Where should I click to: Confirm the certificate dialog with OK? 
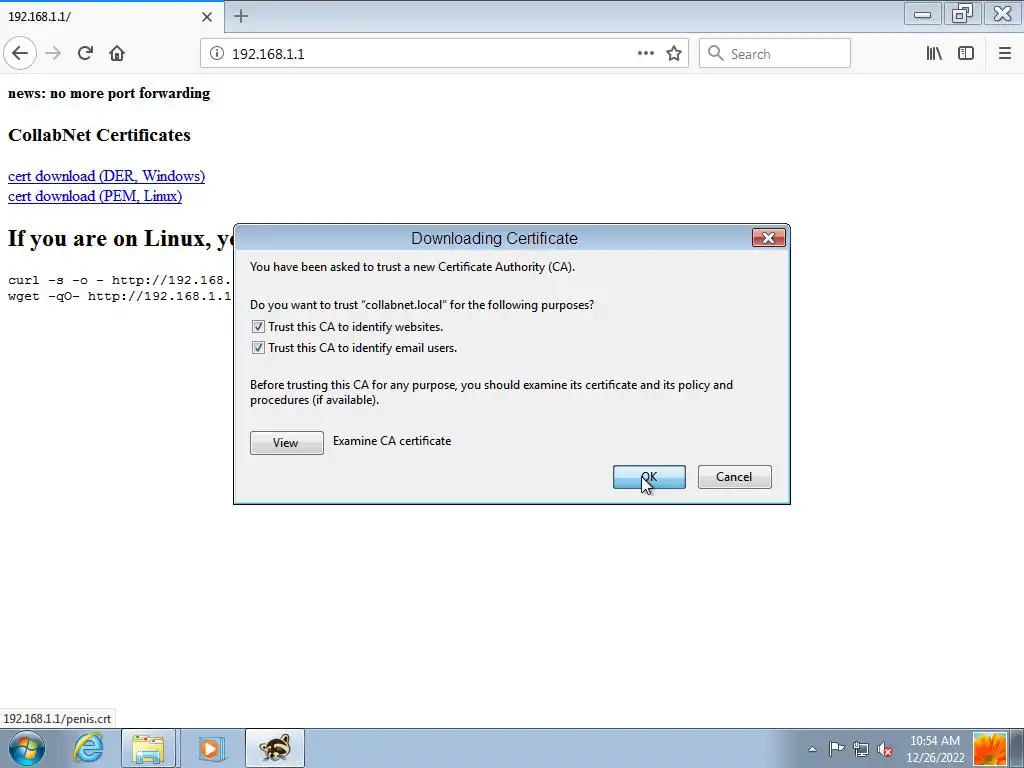649,477
